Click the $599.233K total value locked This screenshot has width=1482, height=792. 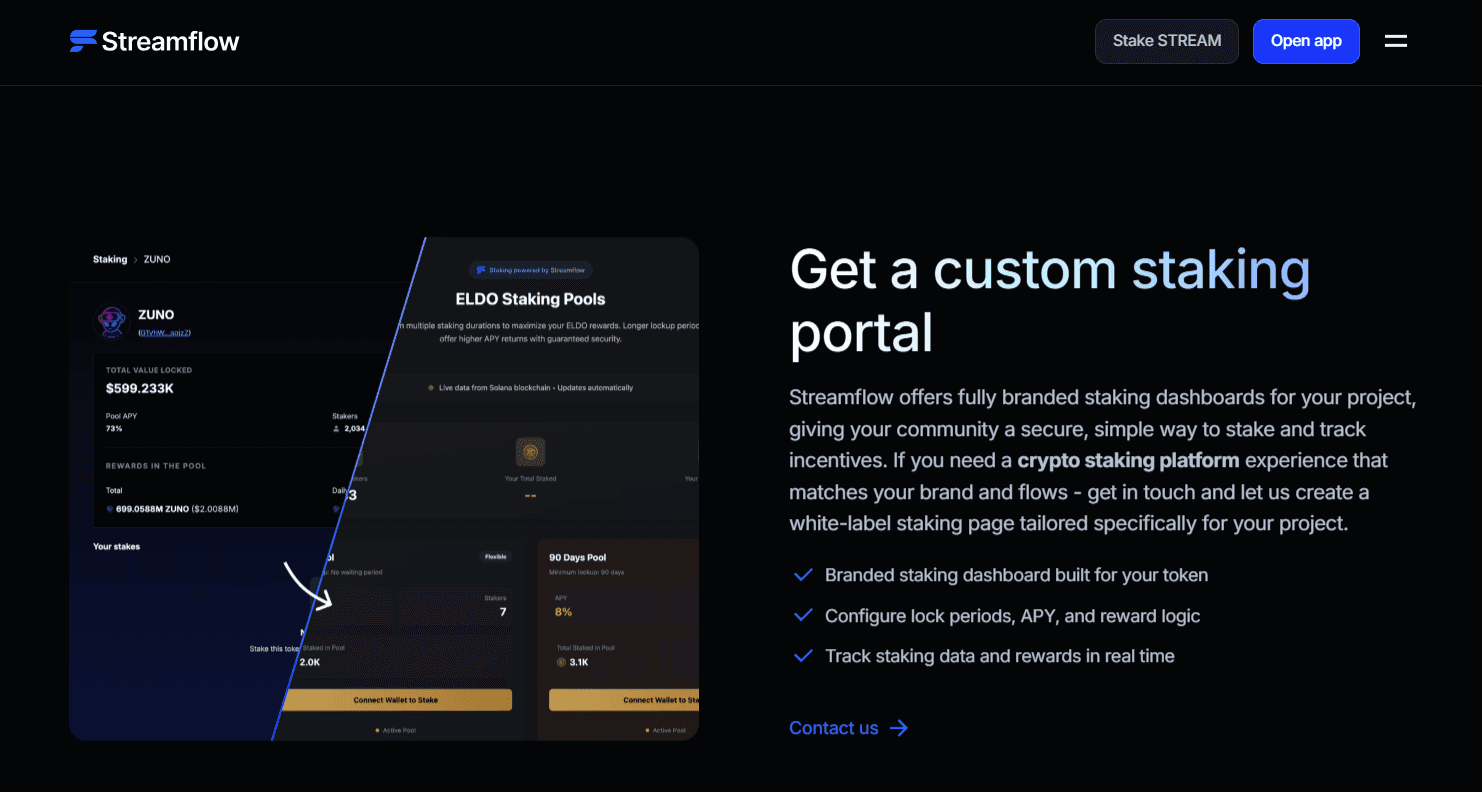coord(140,388)
